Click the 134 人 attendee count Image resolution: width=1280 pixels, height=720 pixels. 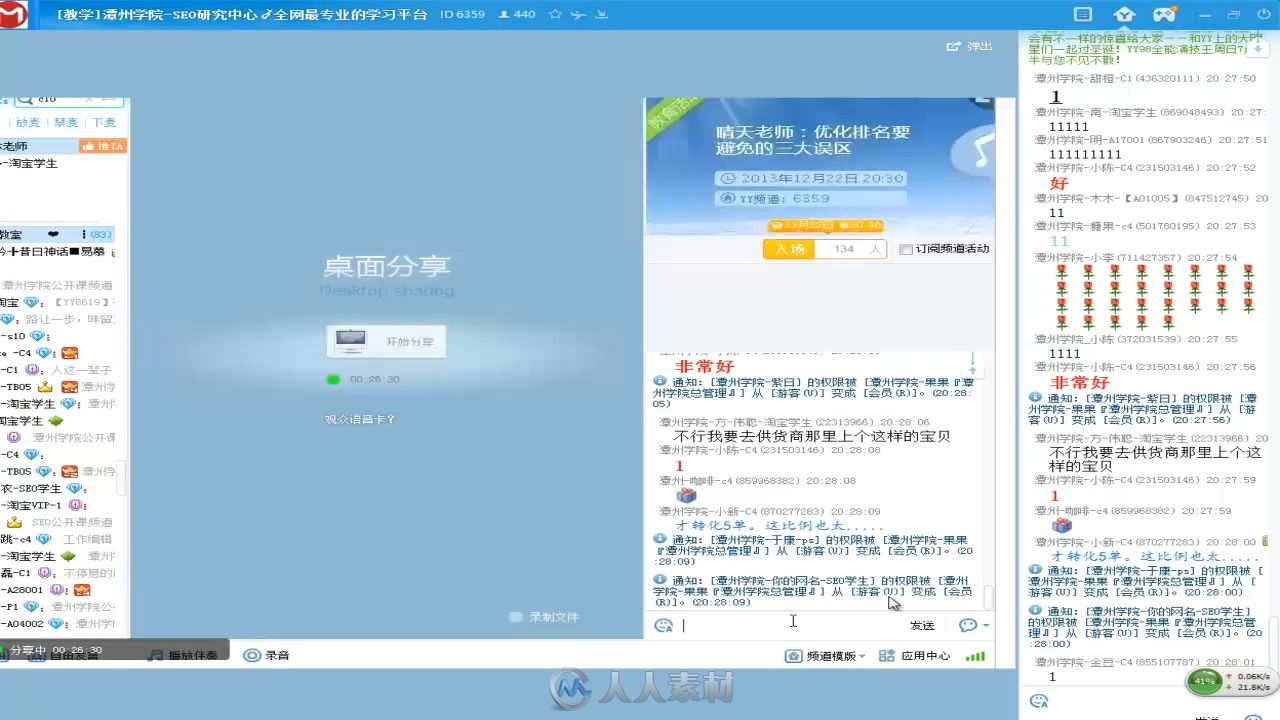(x=851, y=249)
